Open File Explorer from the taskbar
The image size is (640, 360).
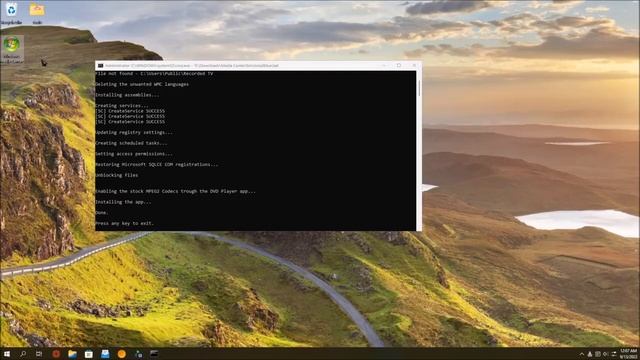(72, 354)
